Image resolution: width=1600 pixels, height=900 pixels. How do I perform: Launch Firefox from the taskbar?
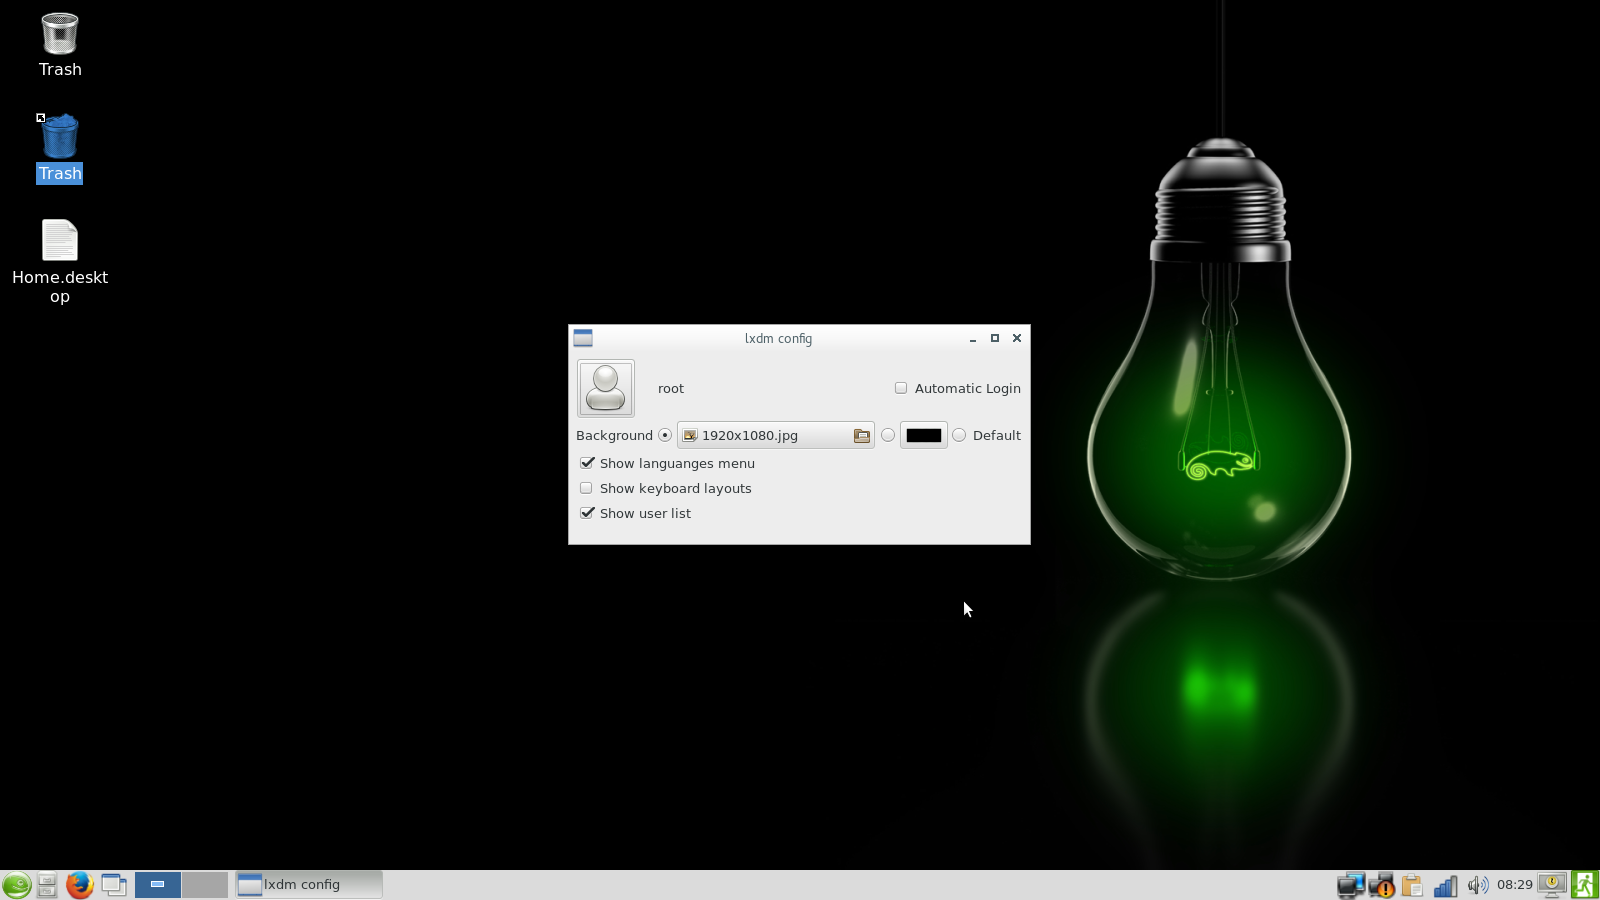point(79,885)
